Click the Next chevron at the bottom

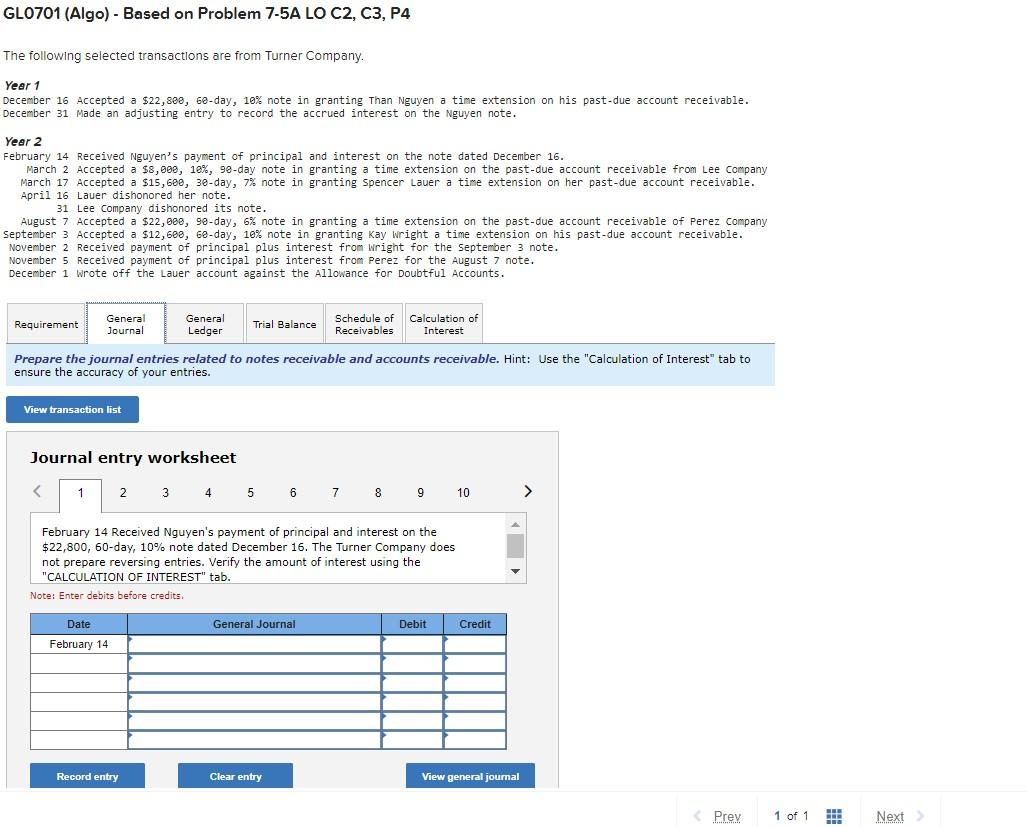890,816
